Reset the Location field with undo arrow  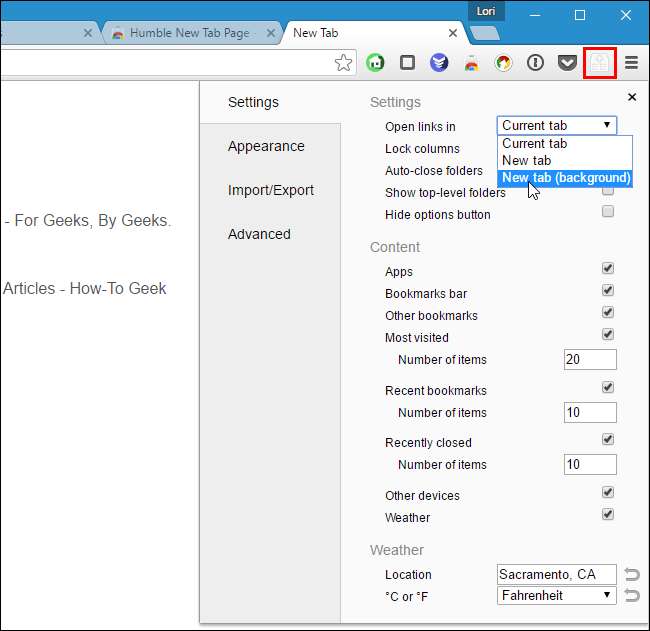[x=632, y=574]
